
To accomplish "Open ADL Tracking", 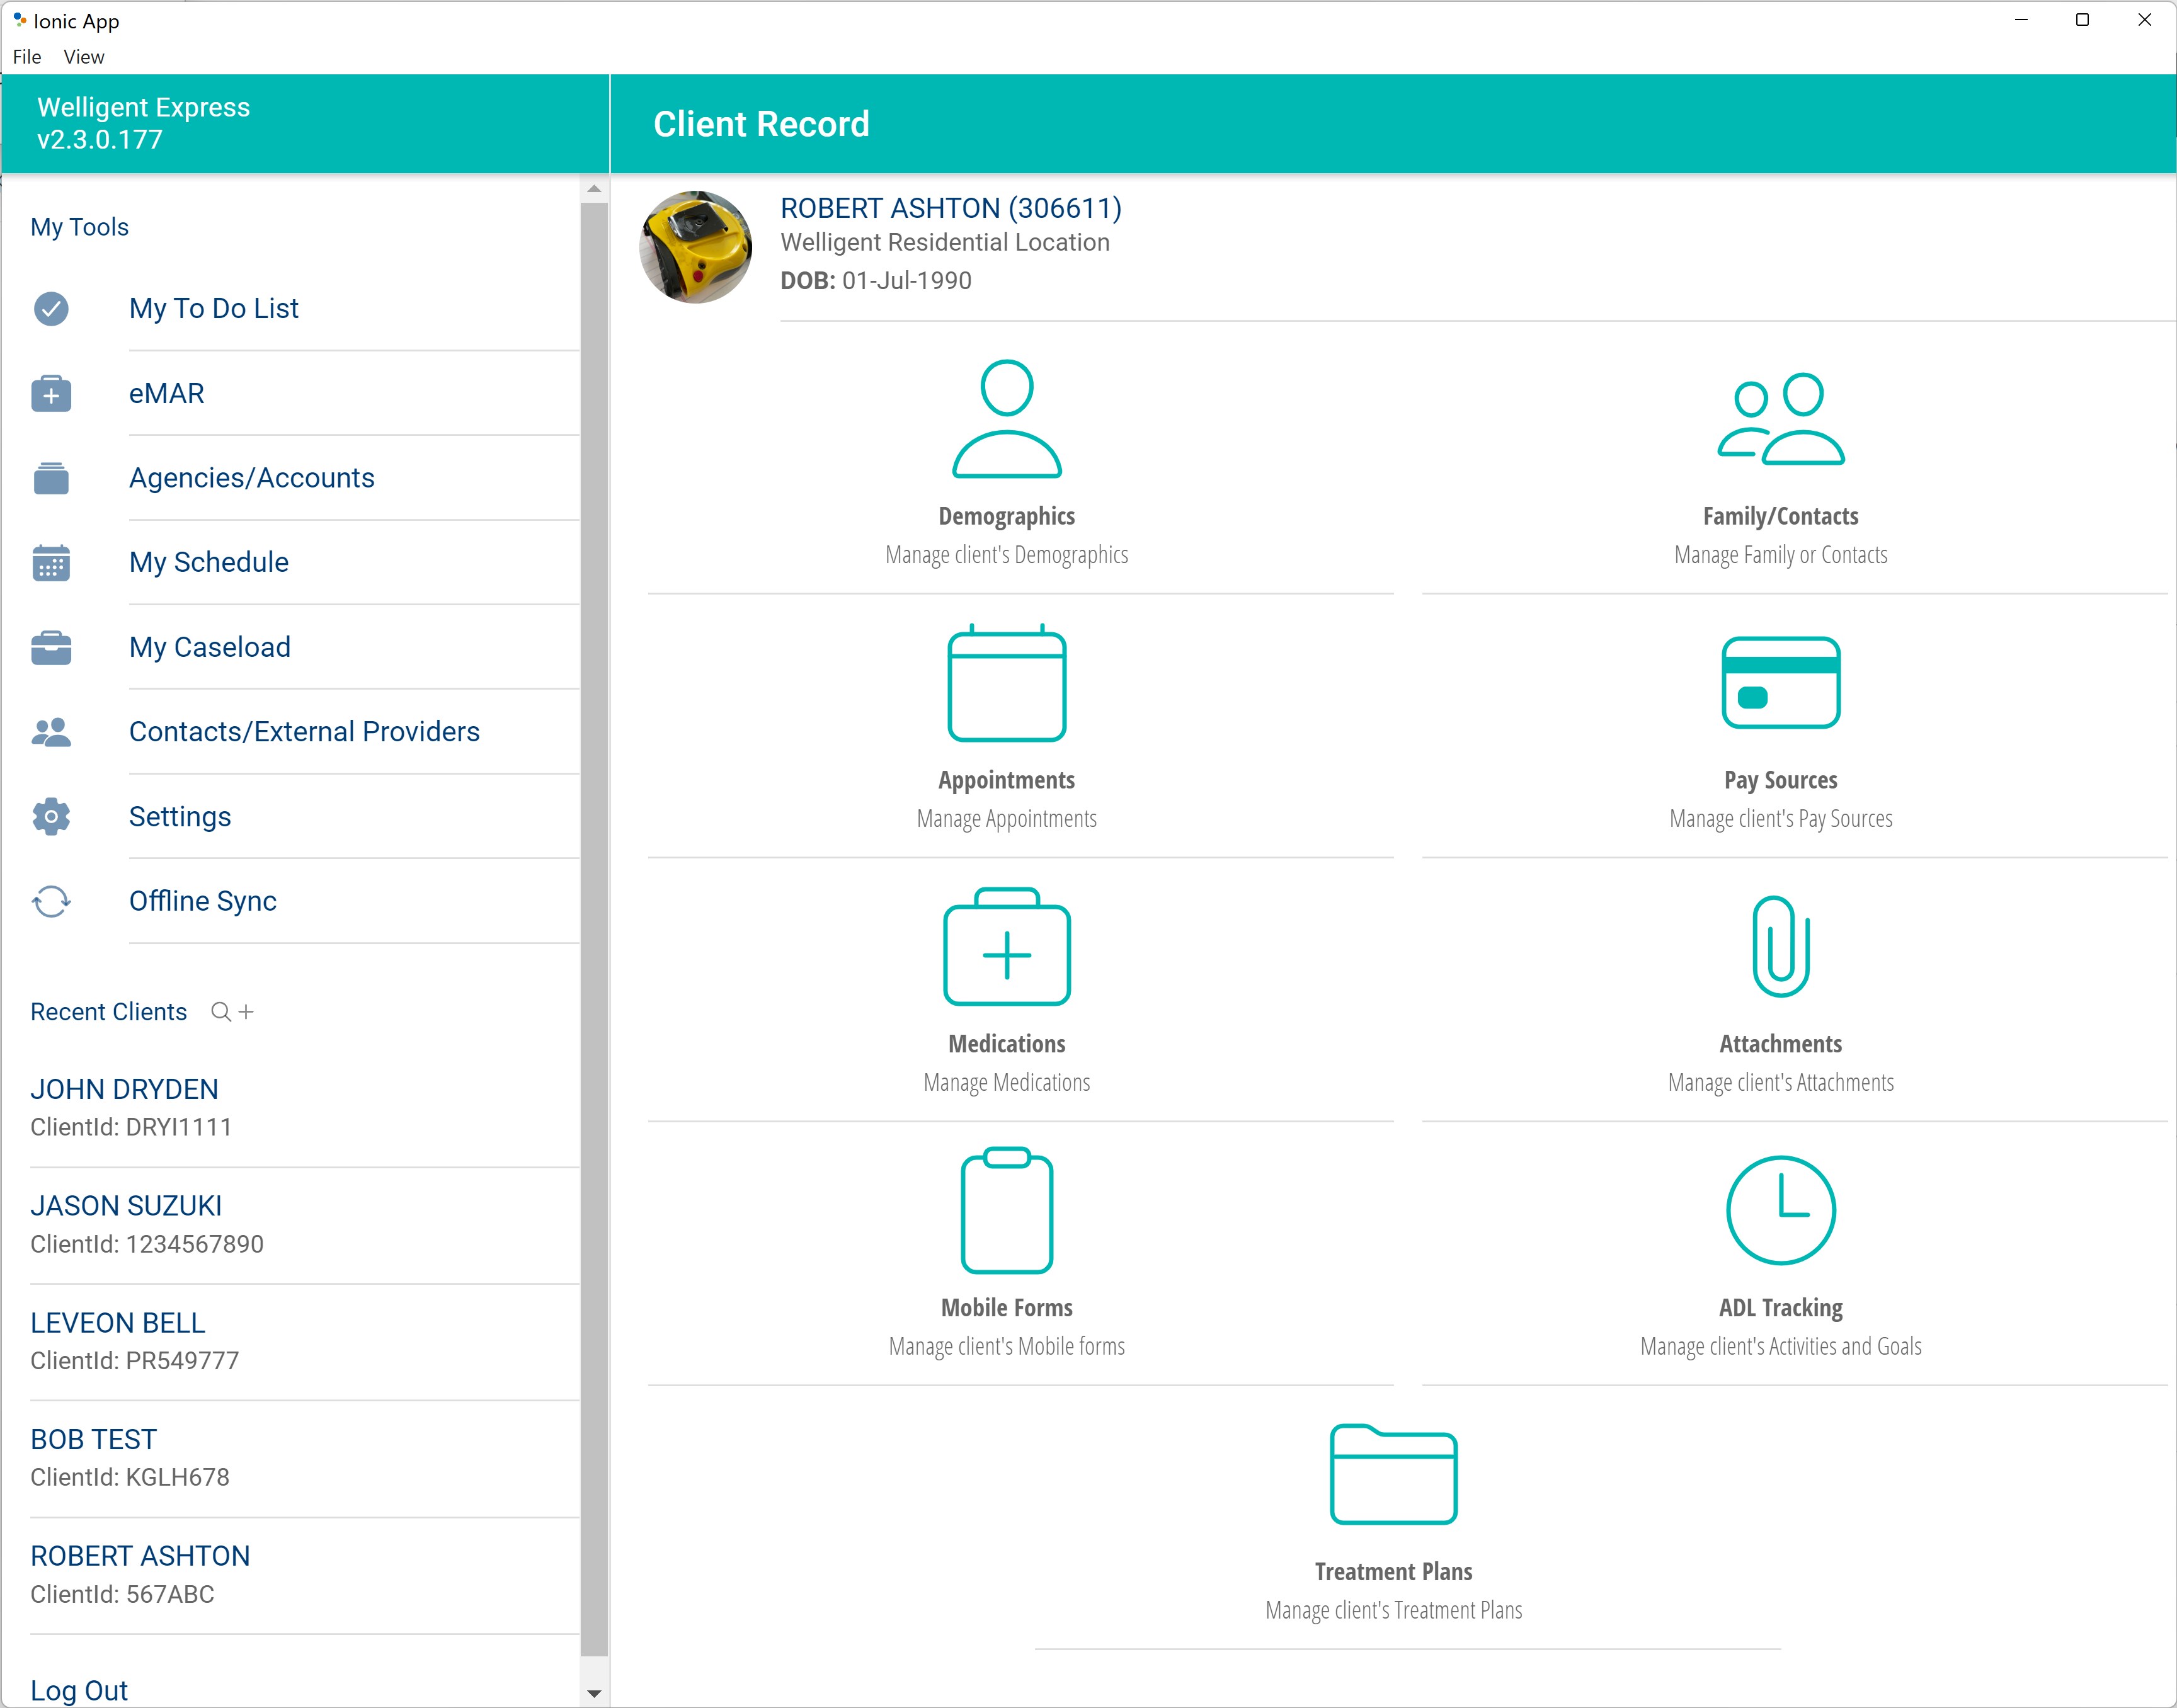I will 1780,1250.
